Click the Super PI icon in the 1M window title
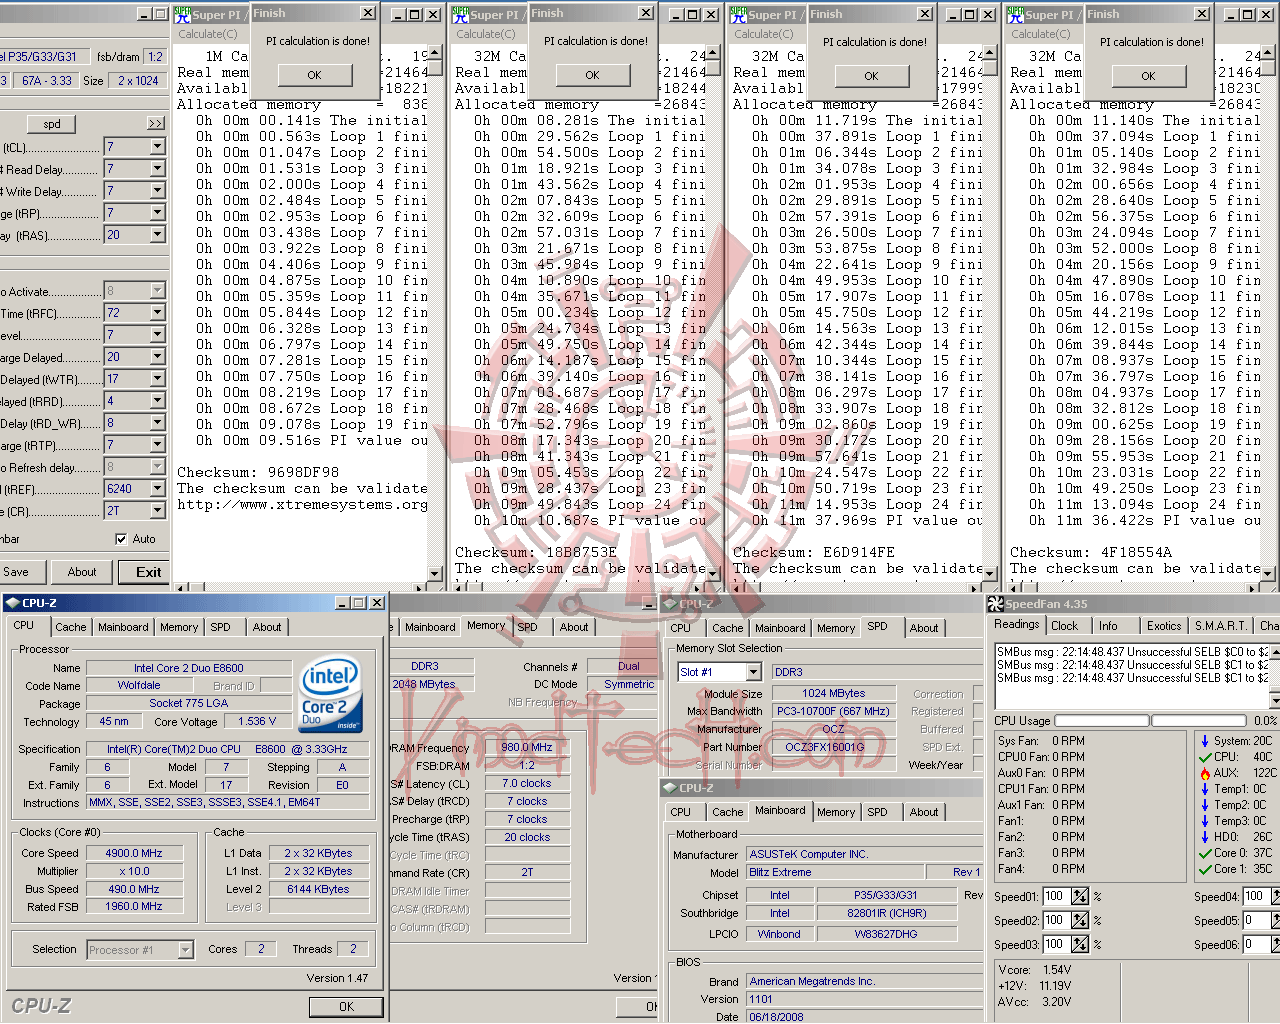Image resolution: width=1280 pixels, height=1024 pixels. tap(182, 15)
